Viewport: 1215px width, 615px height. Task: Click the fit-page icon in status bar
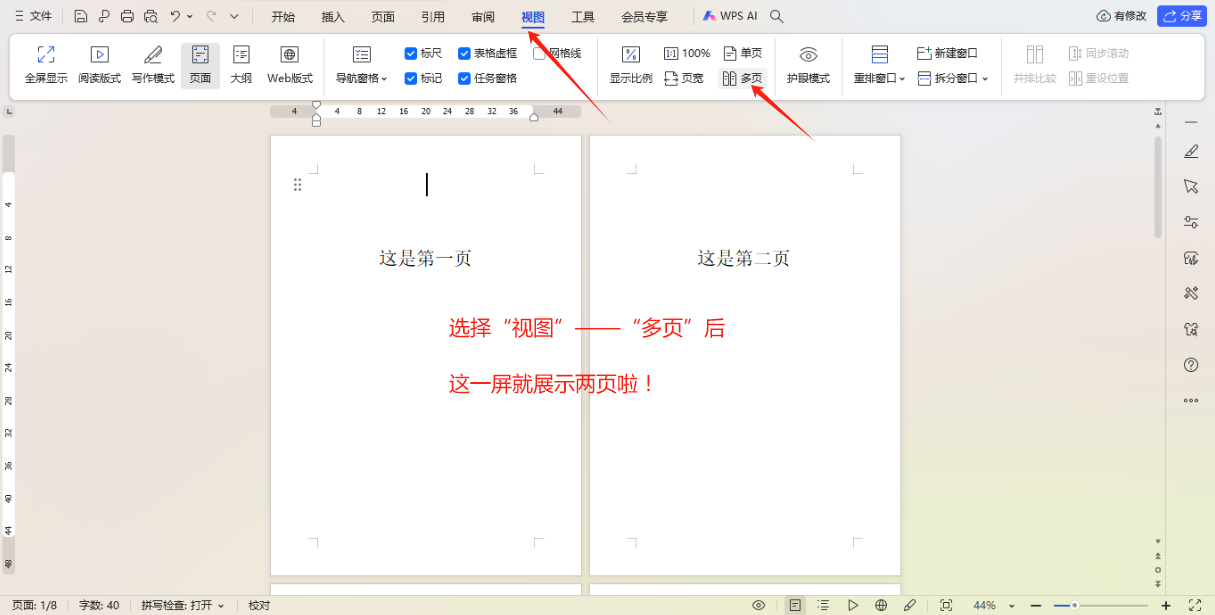point(946,605)
